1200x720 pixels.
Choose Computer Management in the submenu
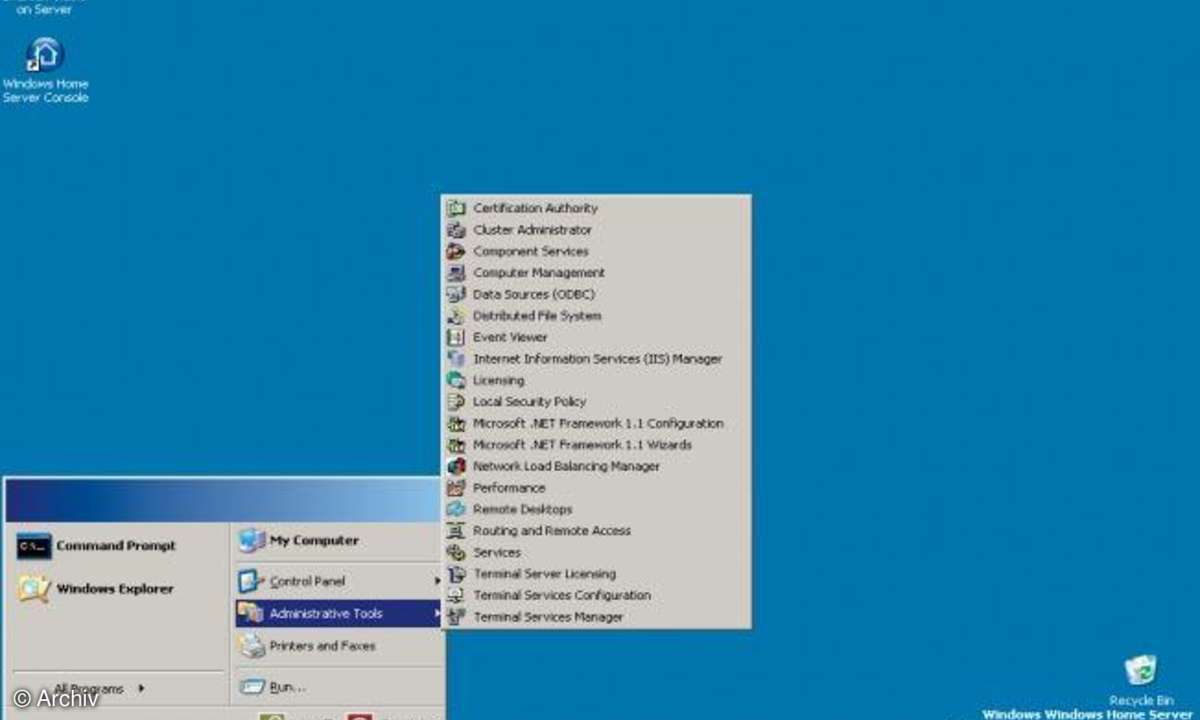(x=539, y=273)
